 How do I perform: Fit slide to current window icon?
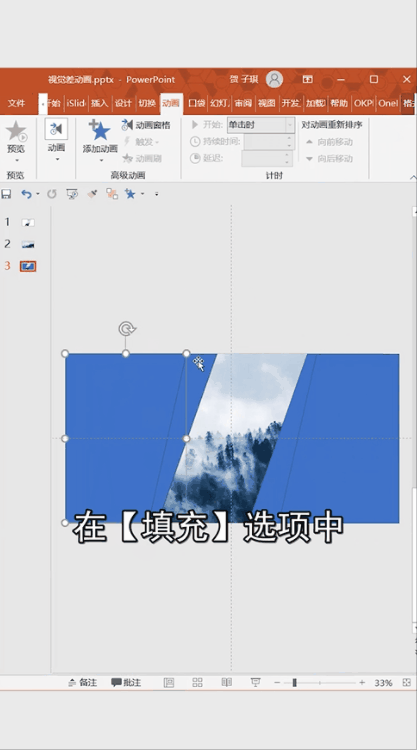coord(406,683)
